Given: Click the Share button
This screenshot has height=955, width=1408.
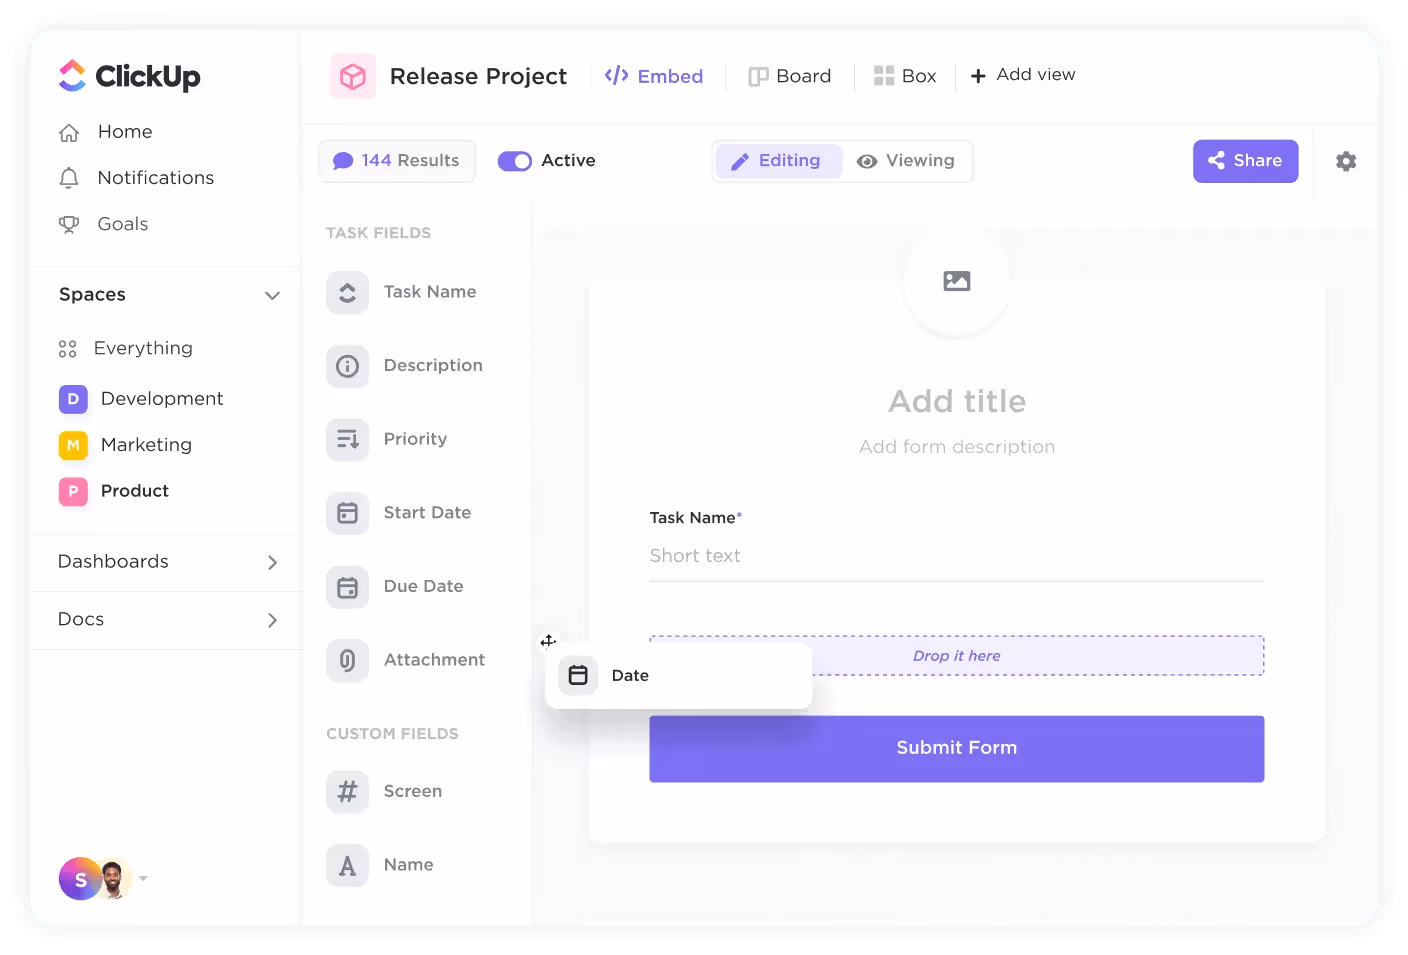Looking at the screenshot, I should point(1245,161).
